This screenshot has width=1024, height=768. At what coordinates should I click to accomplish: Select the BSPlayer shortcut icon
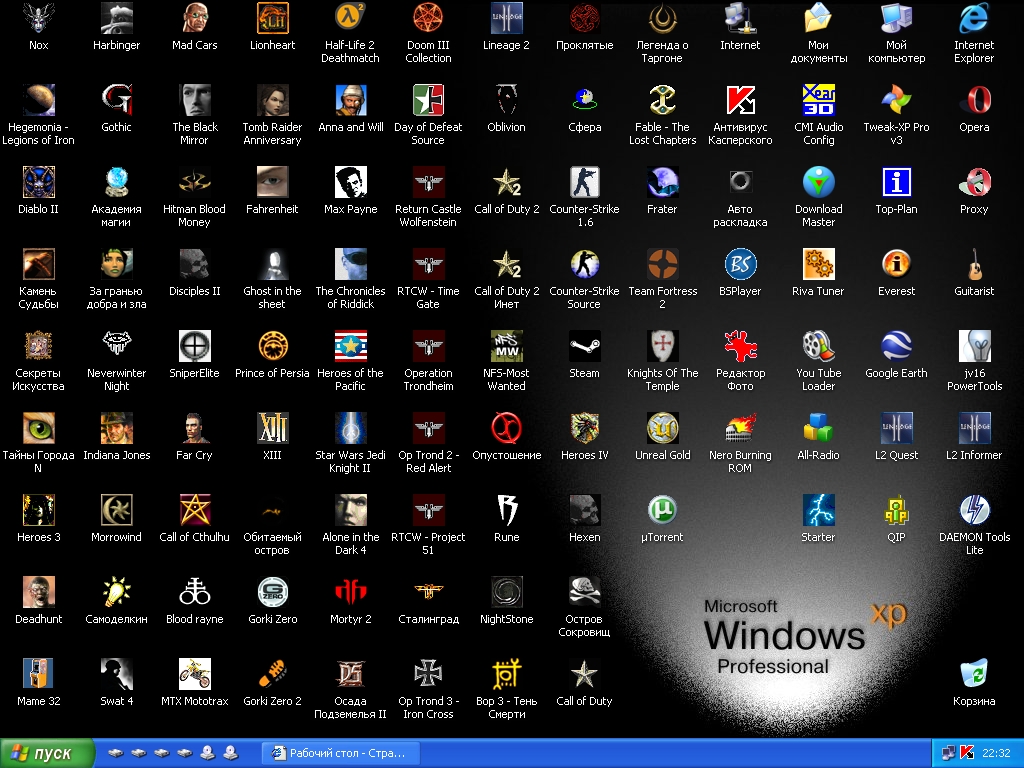click(x=740, y=265)
